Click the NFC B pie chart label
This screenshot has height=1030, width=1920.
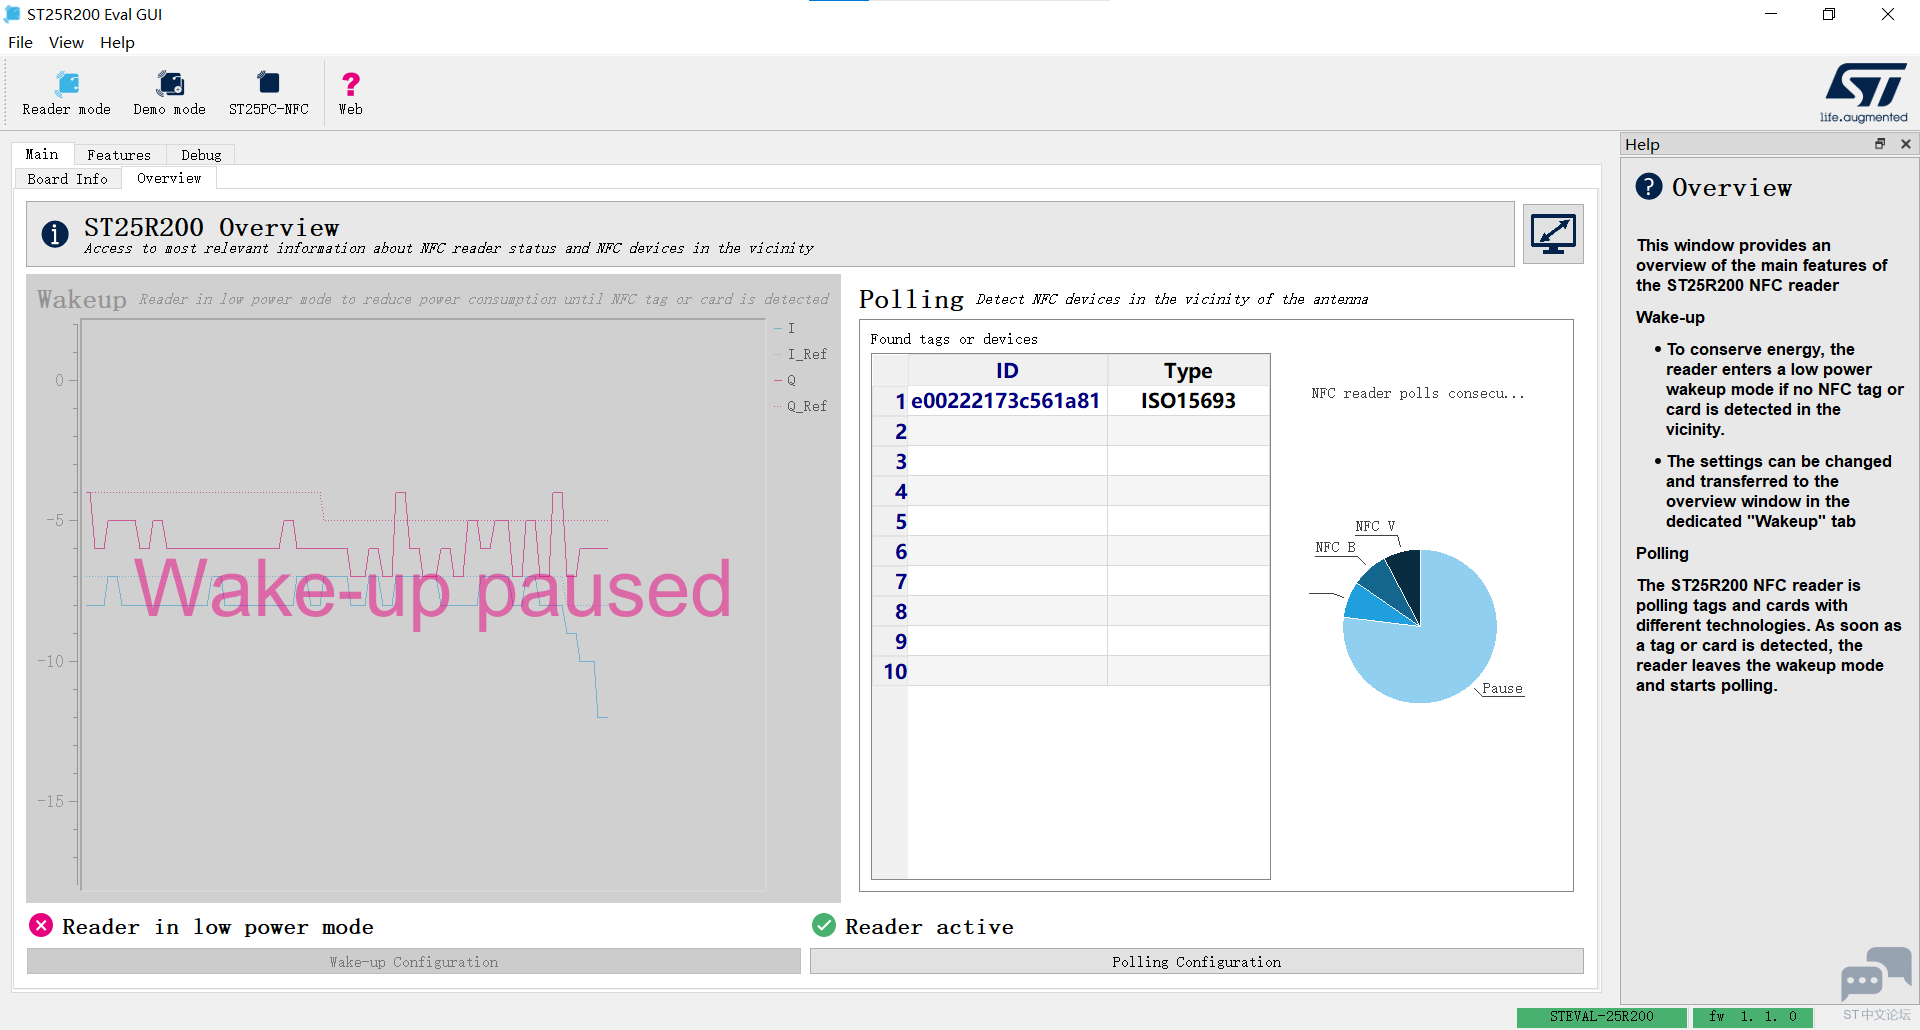click(x=1335, y=547)
